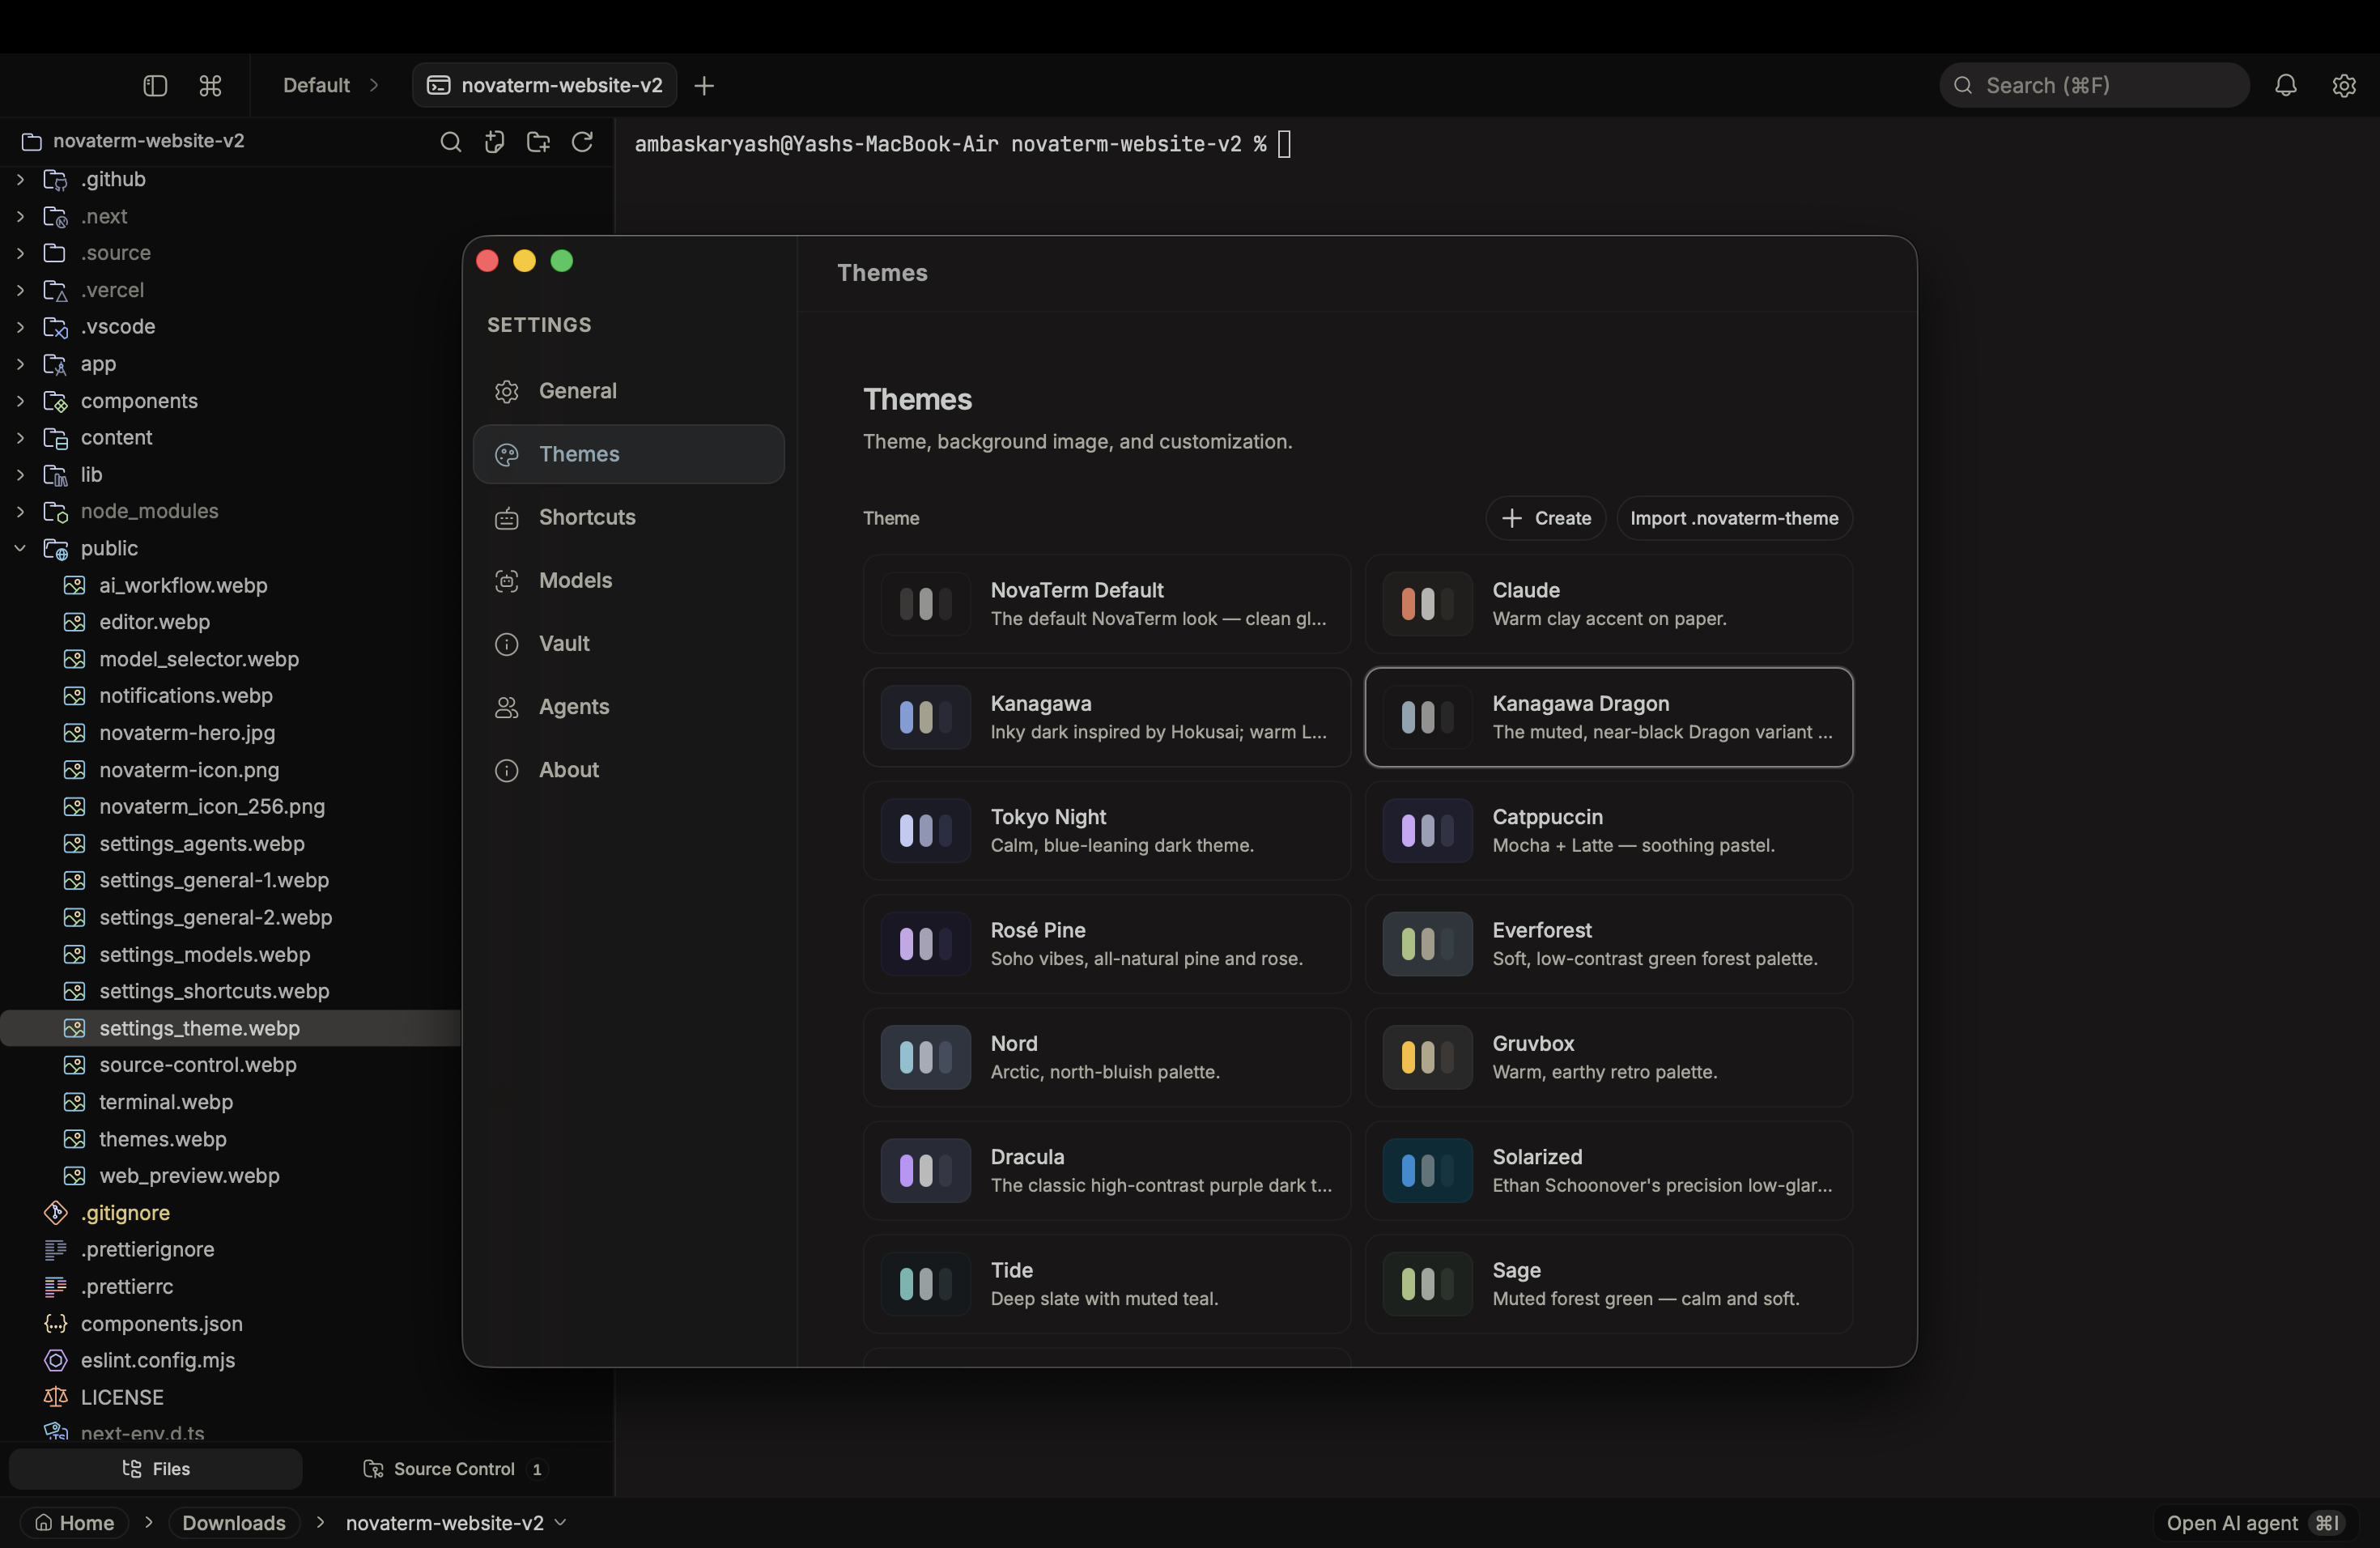The image size is (2380, 1548).
Task: Open the Themes settings section
Action: pos(628,454)
